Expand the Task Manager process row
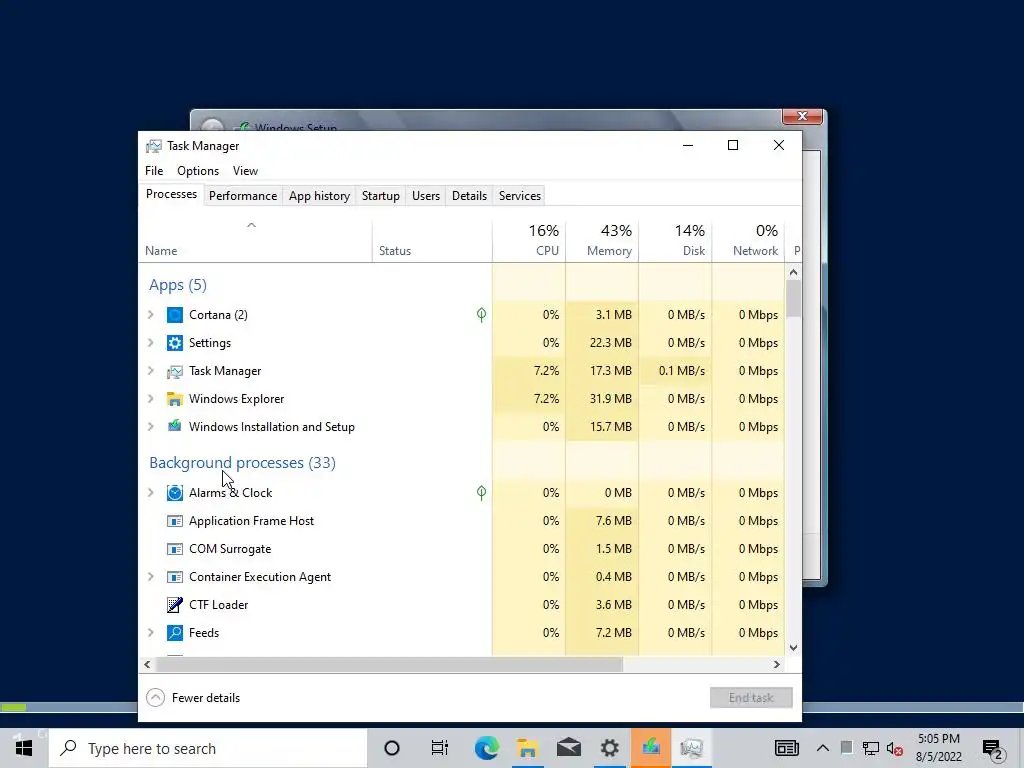 tap(151, 371)
